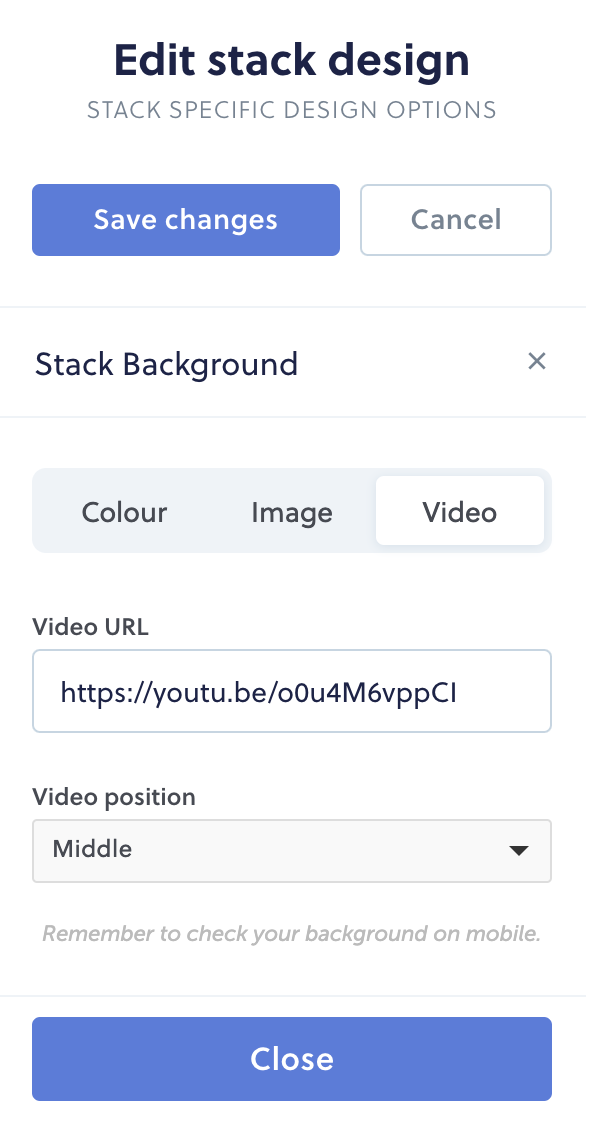This screenshot has height=1130, width=596.
Task: Click the Edit stack design heading
Action: point(292,61)
